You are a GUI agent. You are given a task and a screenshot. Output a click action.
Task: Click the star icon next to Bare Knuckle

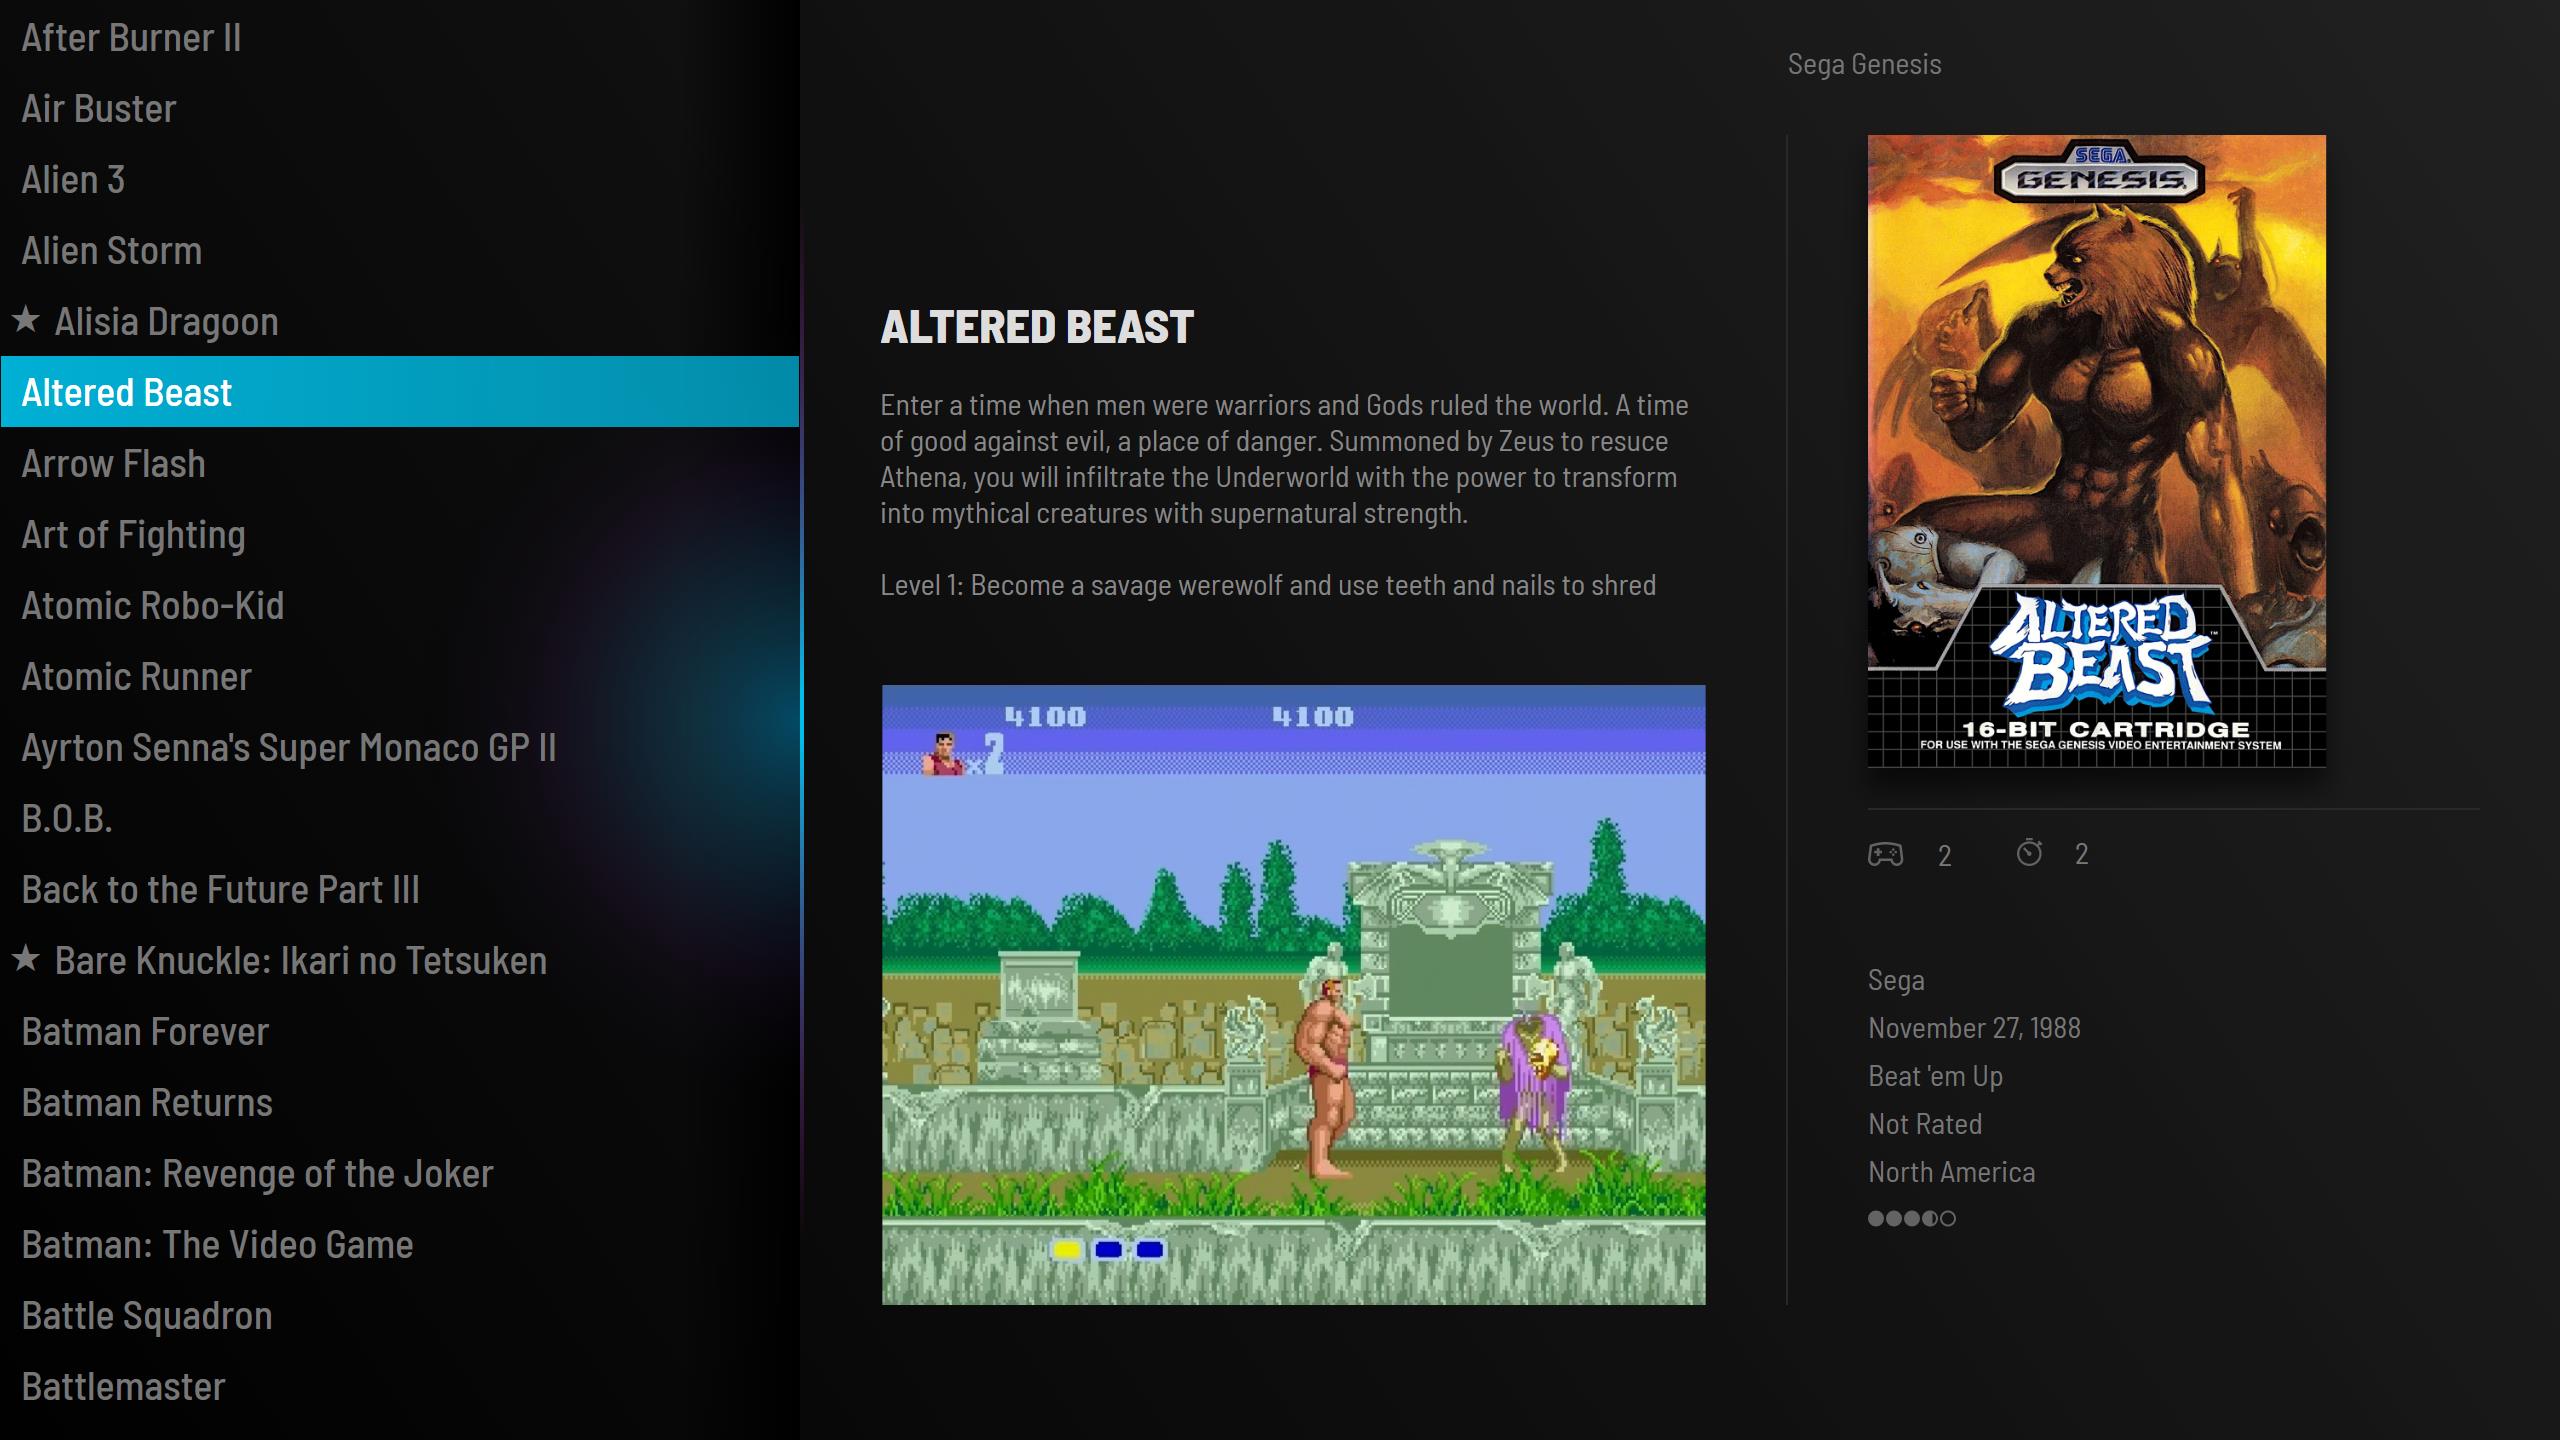tap(26, 959)
